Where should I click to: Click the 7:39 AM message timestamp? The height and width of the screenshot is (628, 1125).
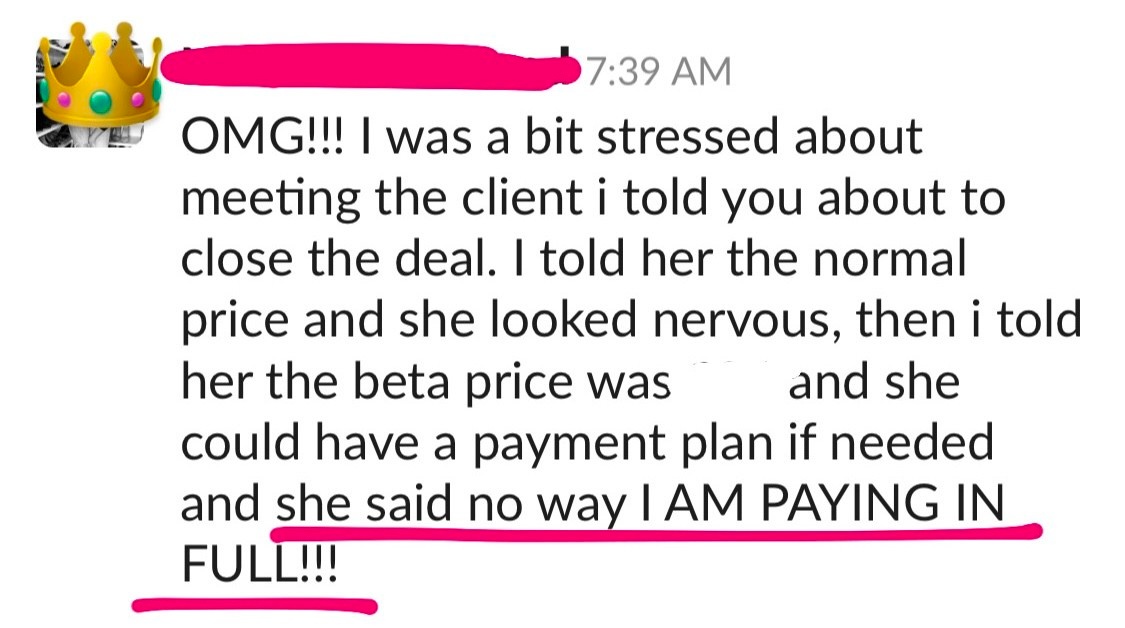click(659, 72)
